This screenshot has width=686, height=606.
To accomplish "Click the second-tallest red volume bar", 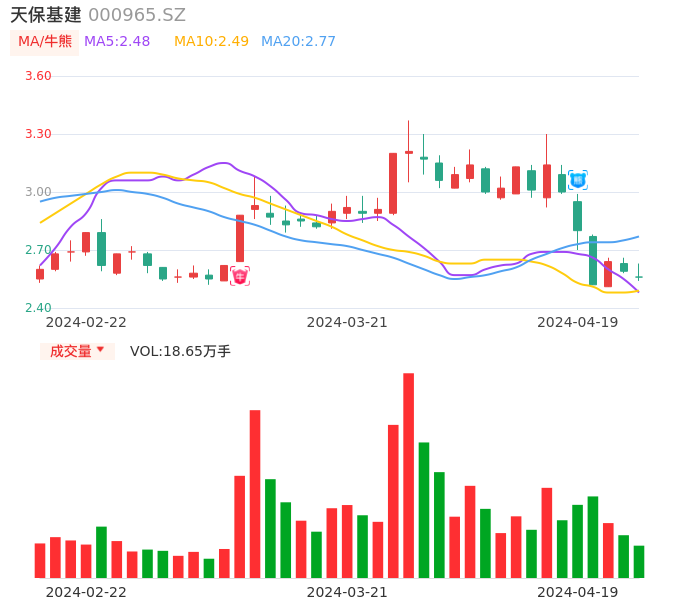I will click(x=255, y=493).
